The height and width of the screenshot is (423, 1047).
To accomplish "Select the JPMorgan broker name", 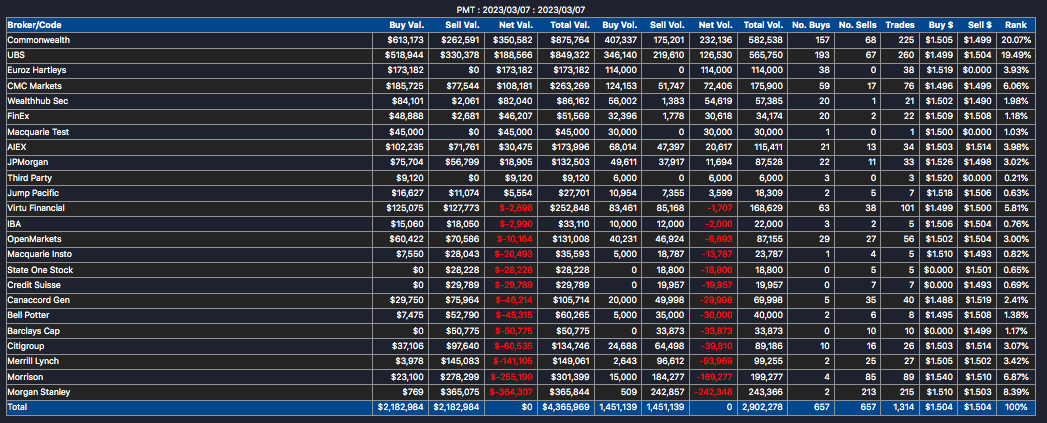I will pyautogui.click(x=27, y=162).
